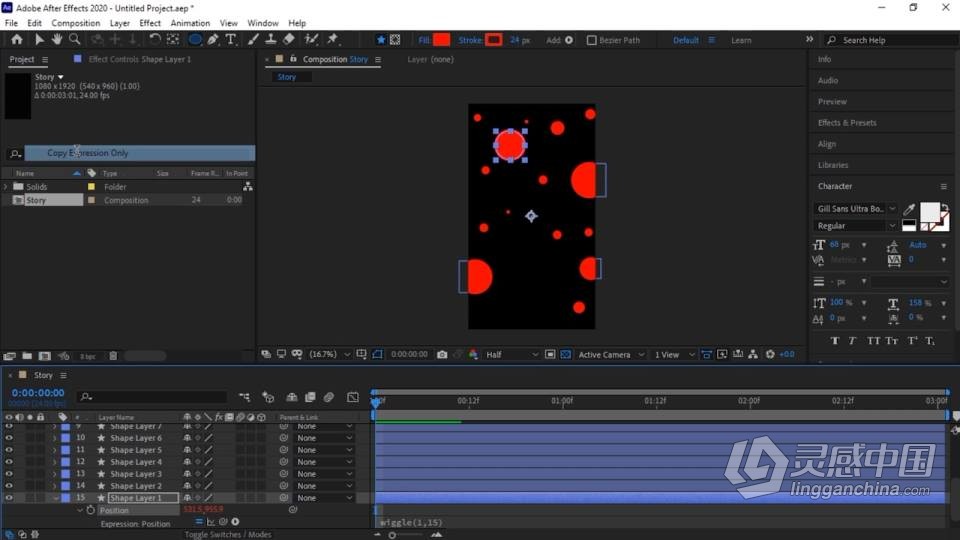This screenshot has width=960, height=540.
Task: Open the Animation menu
Action: (190, 23)
